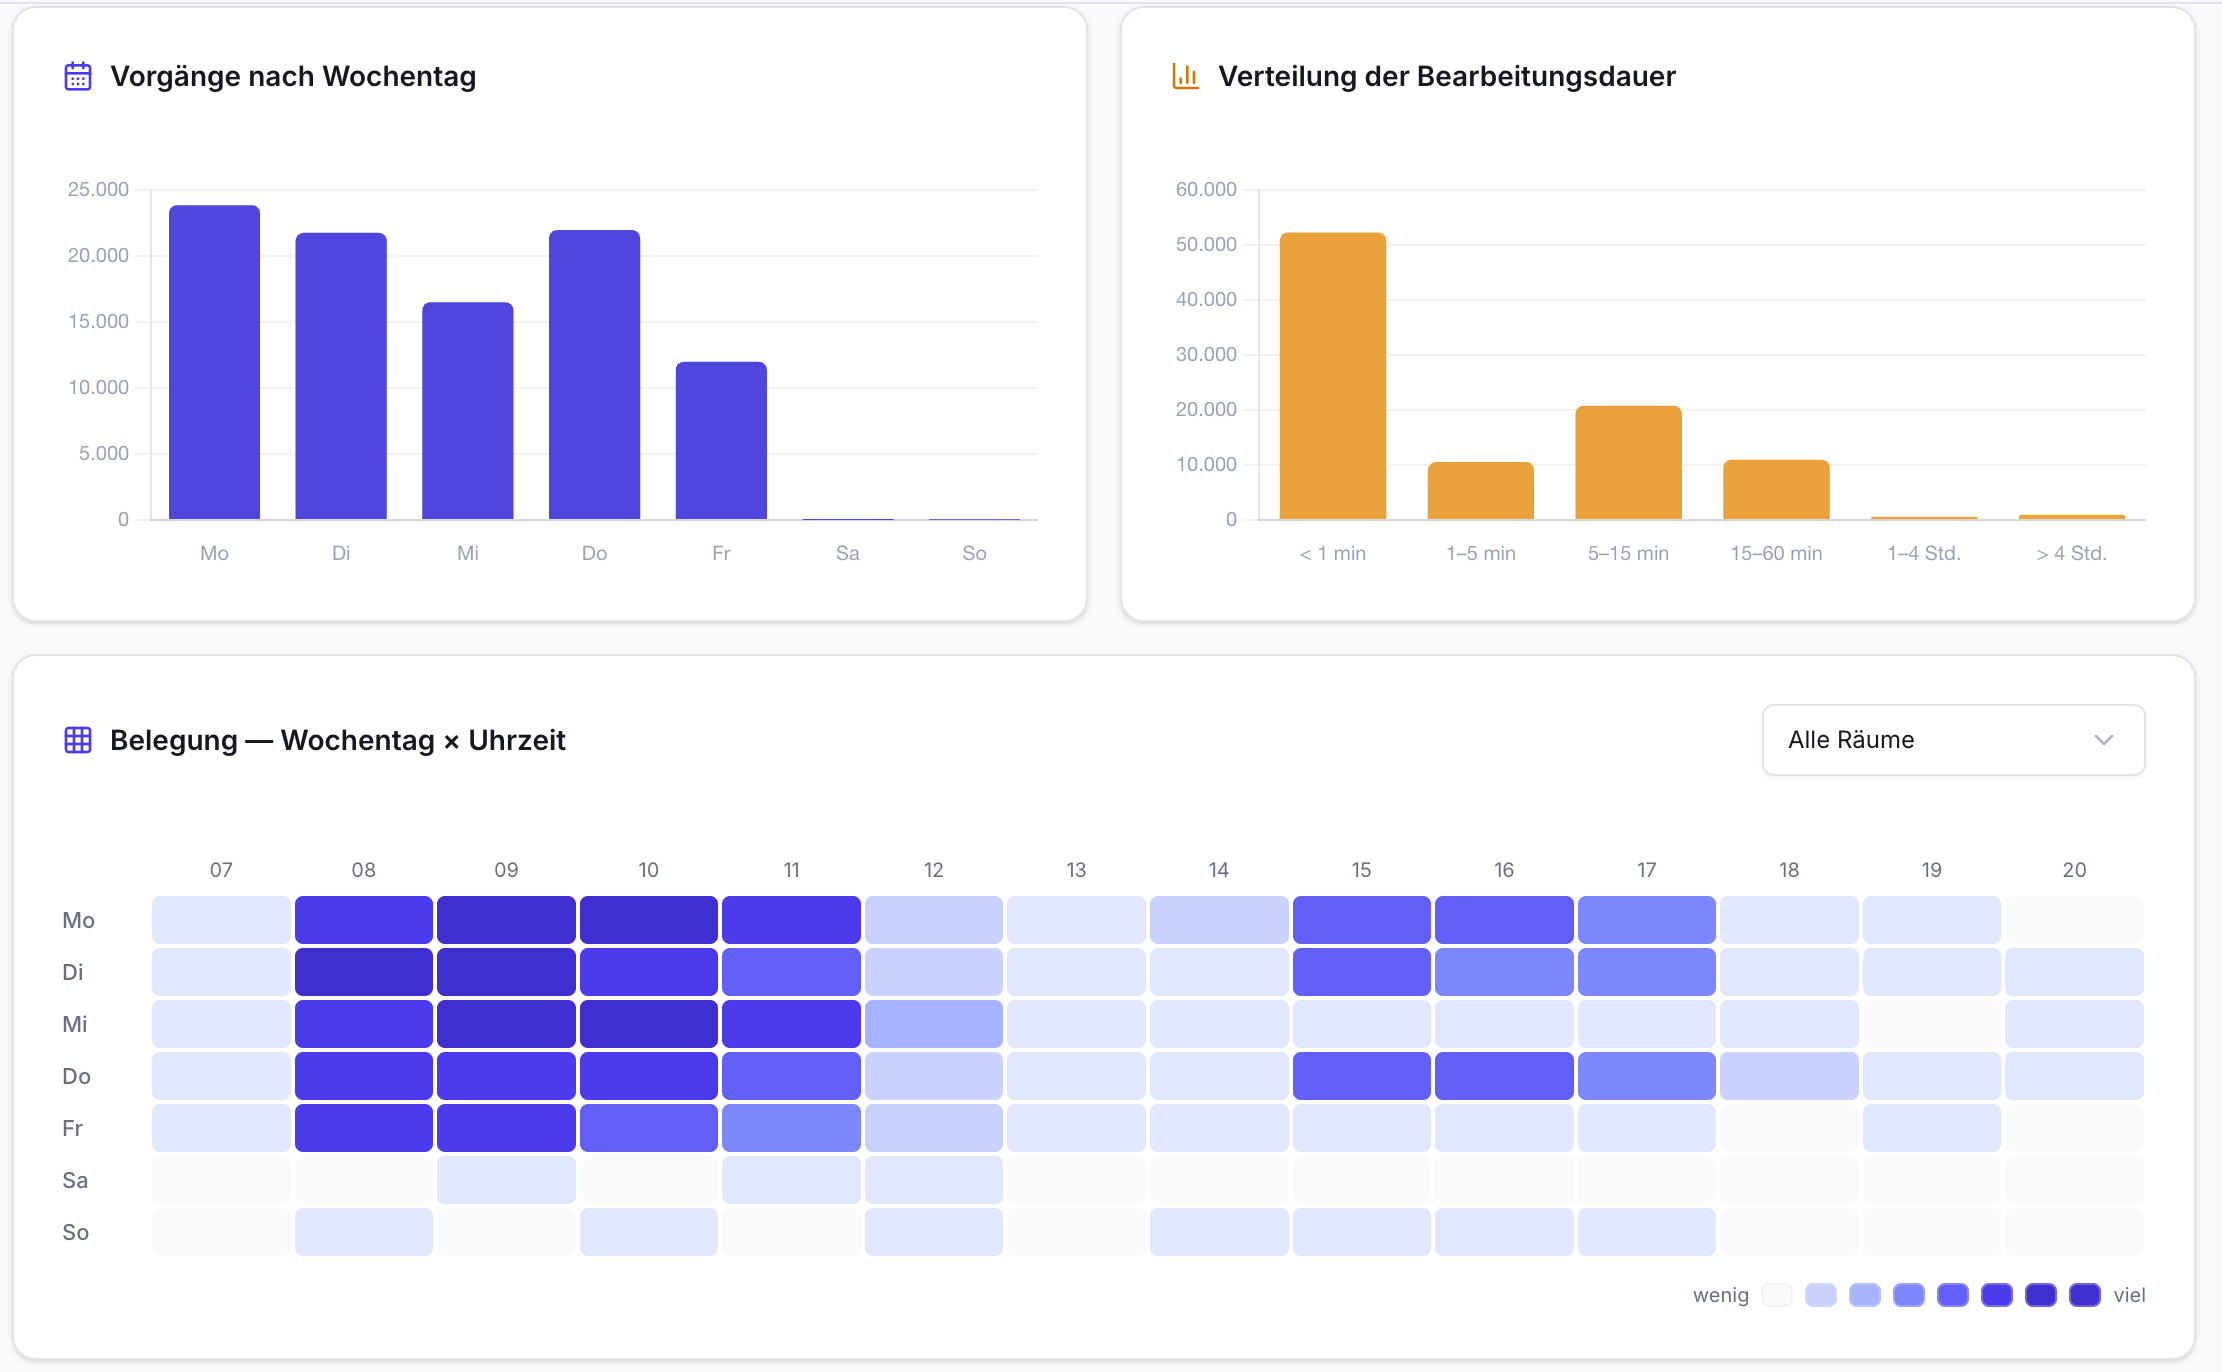Click the orange bar chart icon beside Verteilung der Bearbeitungsdauer
The image size is (2222, 1372).
click(1186, 76)
